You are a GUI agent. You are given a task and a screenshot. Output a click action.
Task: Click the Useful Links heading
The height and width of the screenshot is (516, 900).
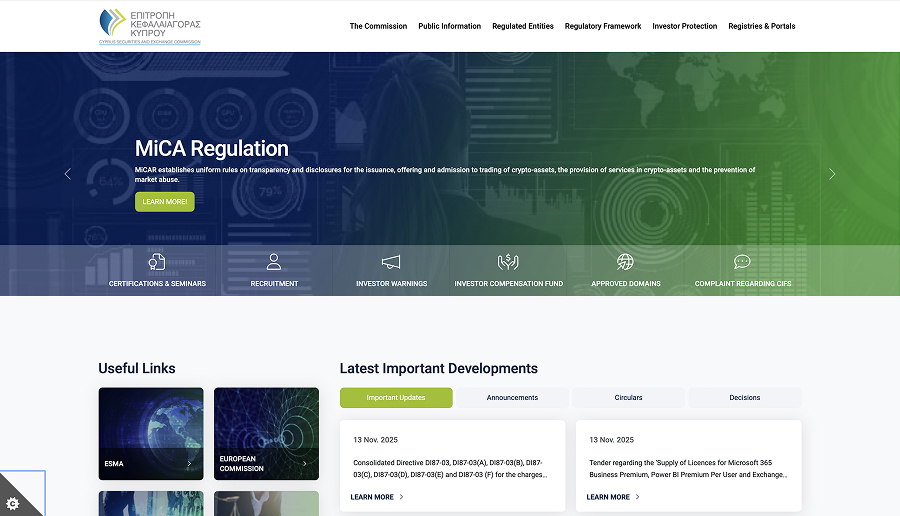[137, 368]
